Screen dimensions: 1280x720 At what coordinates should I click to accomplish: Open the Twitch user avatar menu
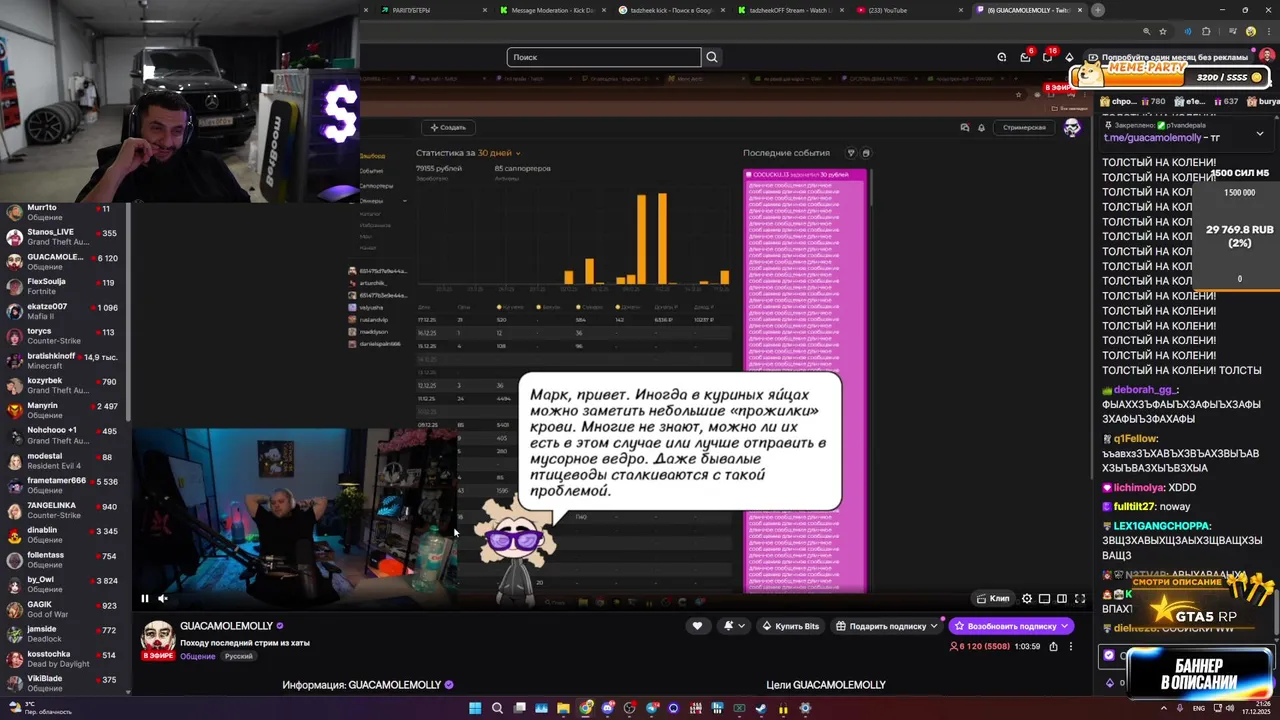1267,57
